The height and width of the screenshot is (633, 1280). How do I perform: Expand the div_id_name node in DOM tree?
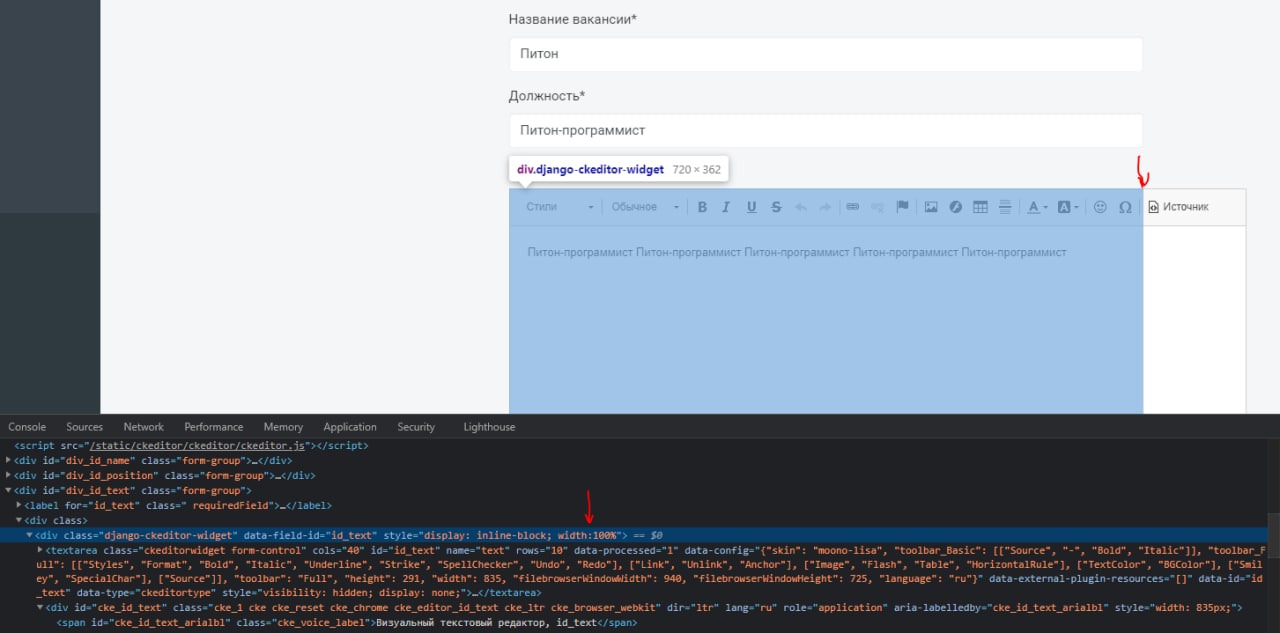coord(9,461)
